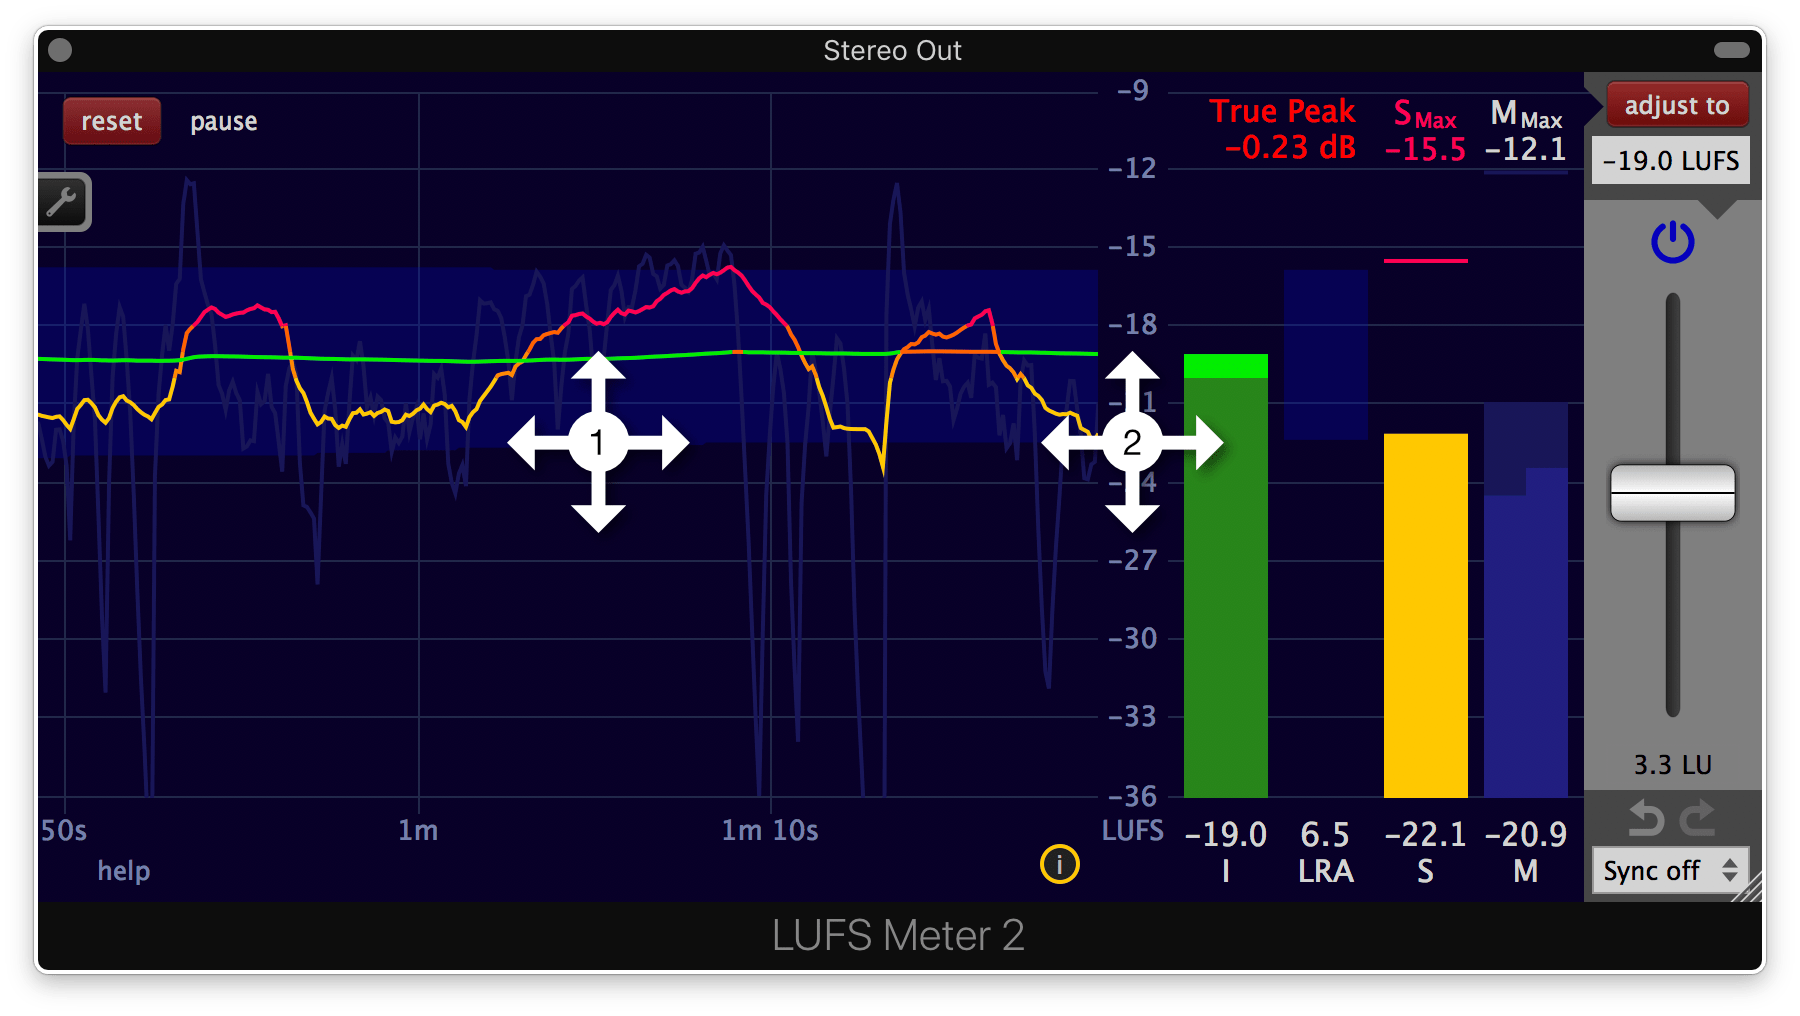Click the 6.5 LRA value
This screenshot has width=1800, height=1016.
pos(1326,834)
